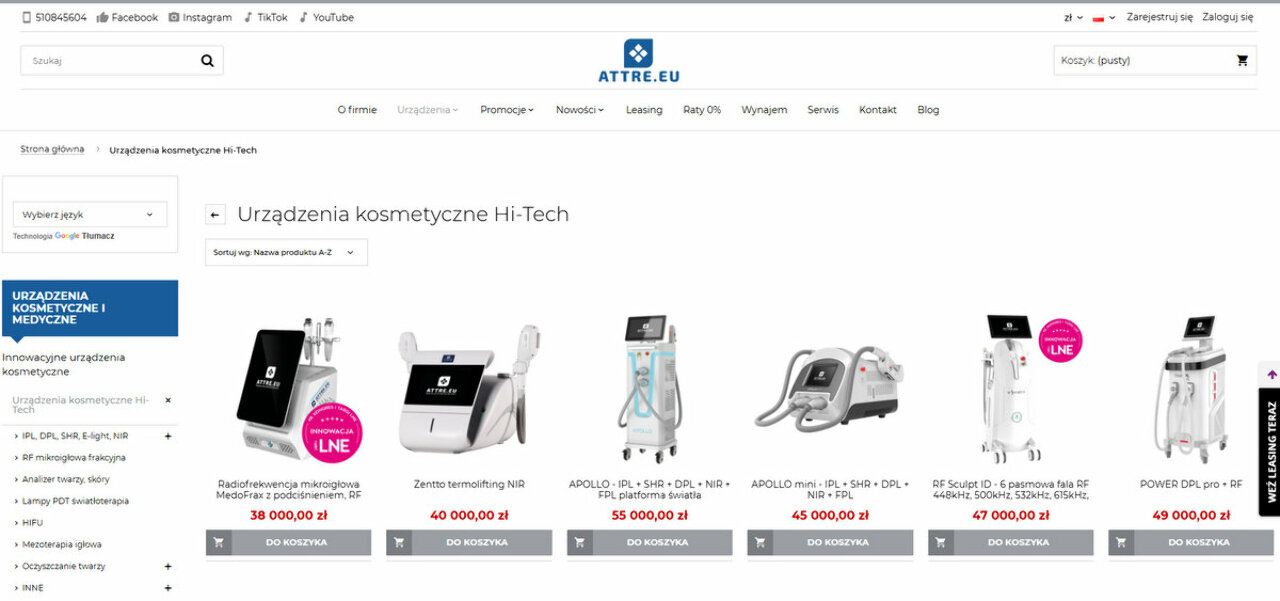Click the ATTRE.EU logo
This screenshot has height=601, width=1280.
(638, 61)
